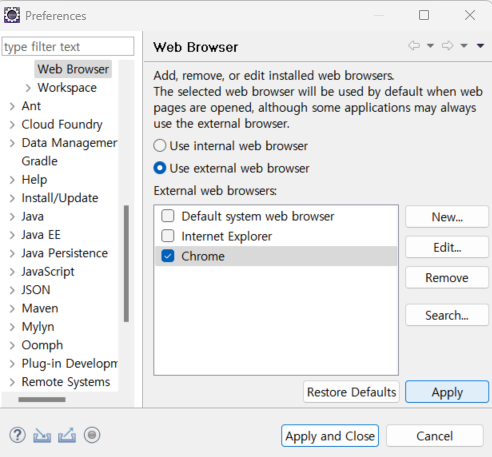The width and height of the screenshot is (492, 457).
Task: Expand the Java Persistence node
Action: coord(12,253)
